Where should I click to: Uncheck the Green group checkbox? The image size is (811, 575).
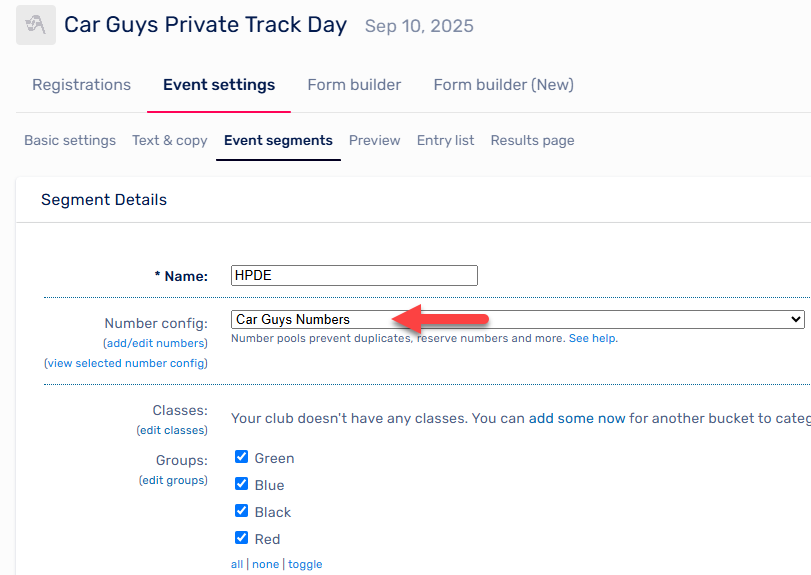click(242, 457)
